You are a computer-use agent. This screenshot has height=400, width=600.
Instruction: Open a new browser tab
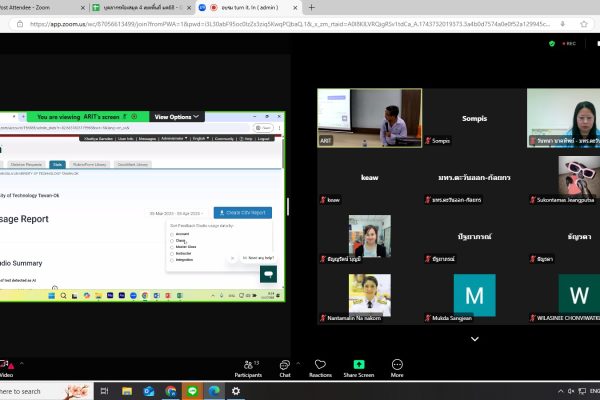point(311,7)
